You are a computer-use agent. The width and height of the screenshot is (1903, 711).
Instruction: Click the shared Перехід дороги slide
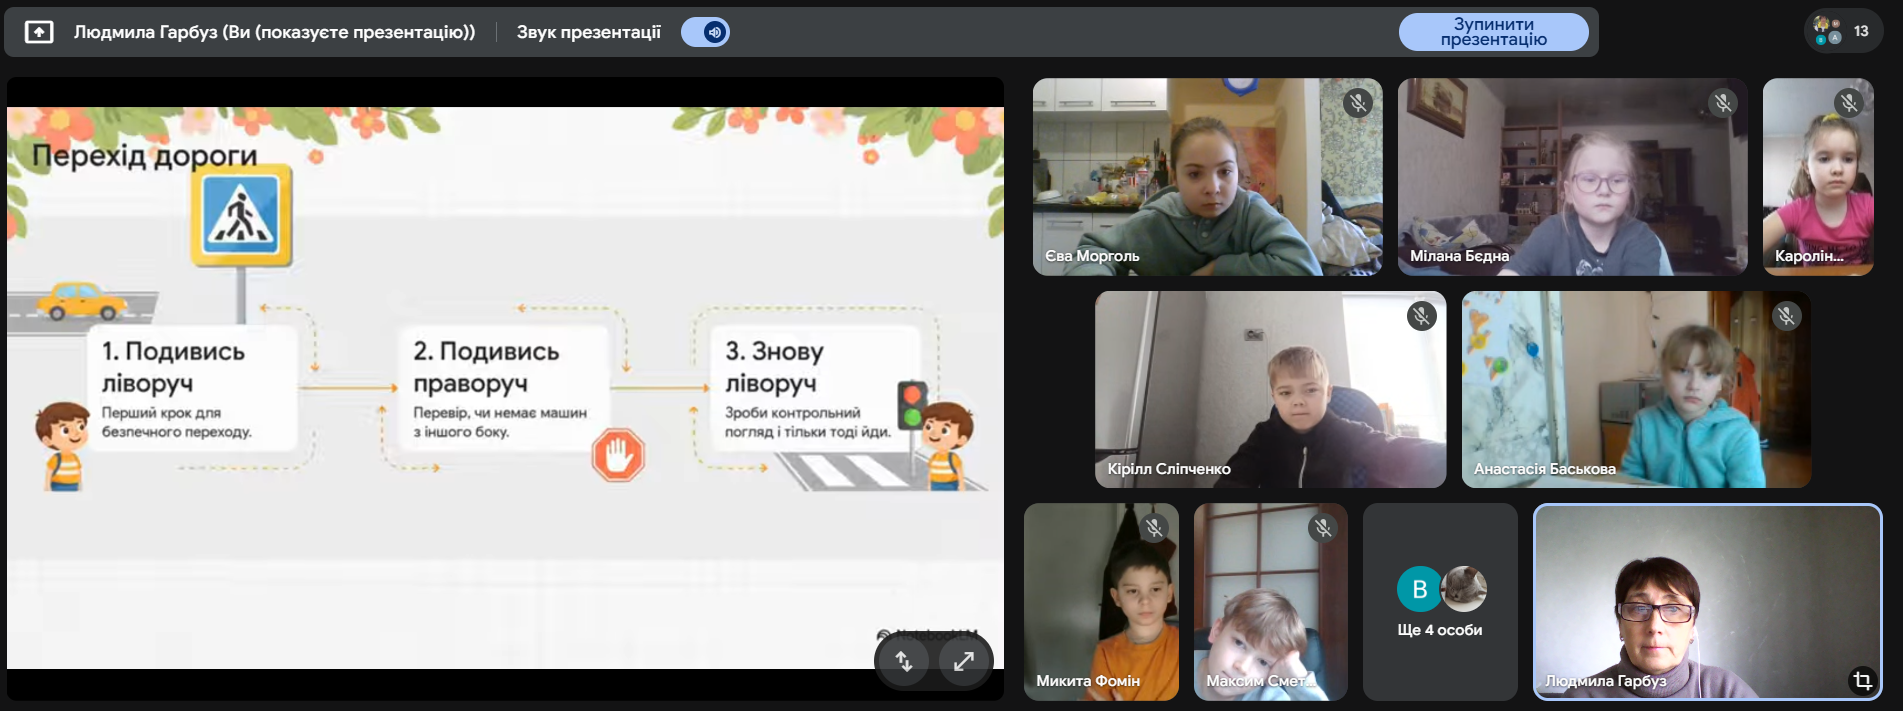pos(505,388)
